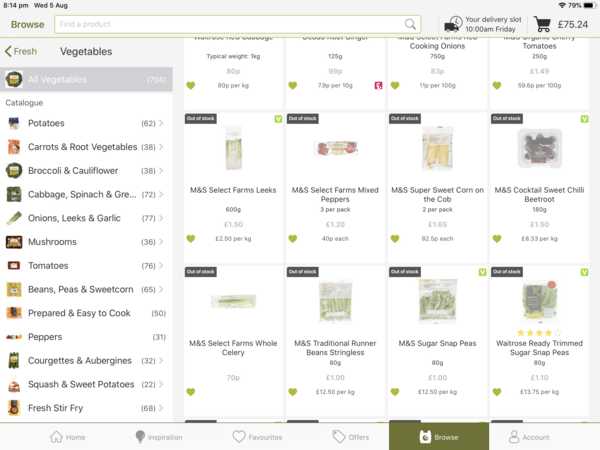Click the Browse heading in top bar
This screenshot has width=600, height=450.
point(28,24)
